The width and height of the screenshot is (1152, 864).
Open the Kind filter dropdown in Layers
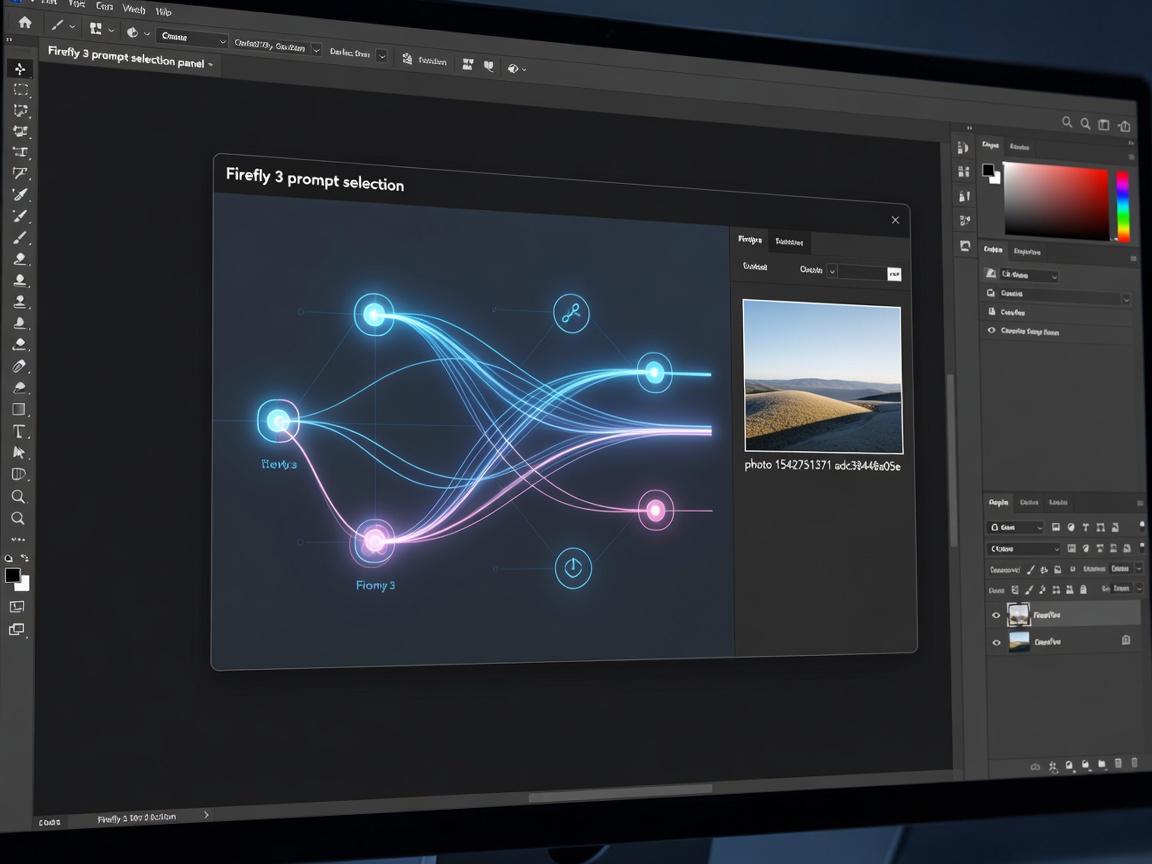(x=1015, y=527)
